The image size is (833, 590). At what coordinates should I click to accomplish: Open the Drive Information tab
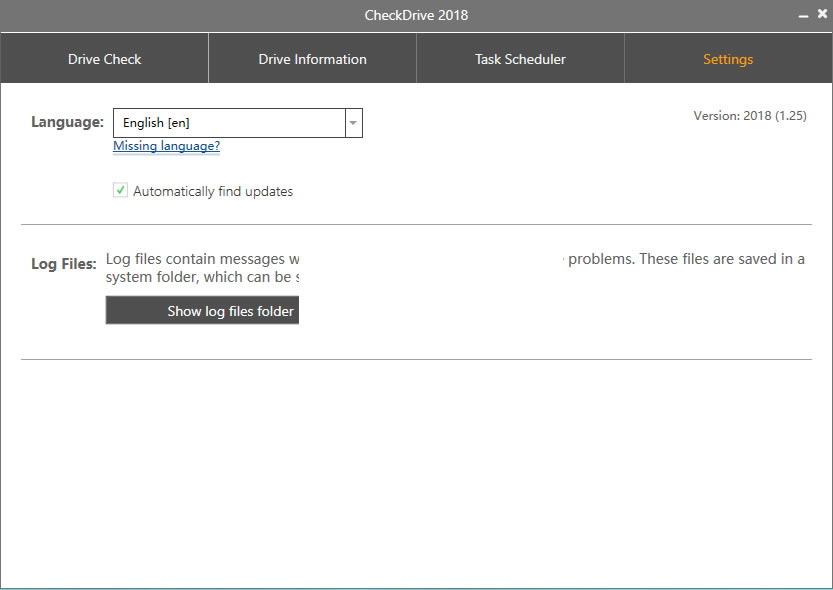pos(312,59)
